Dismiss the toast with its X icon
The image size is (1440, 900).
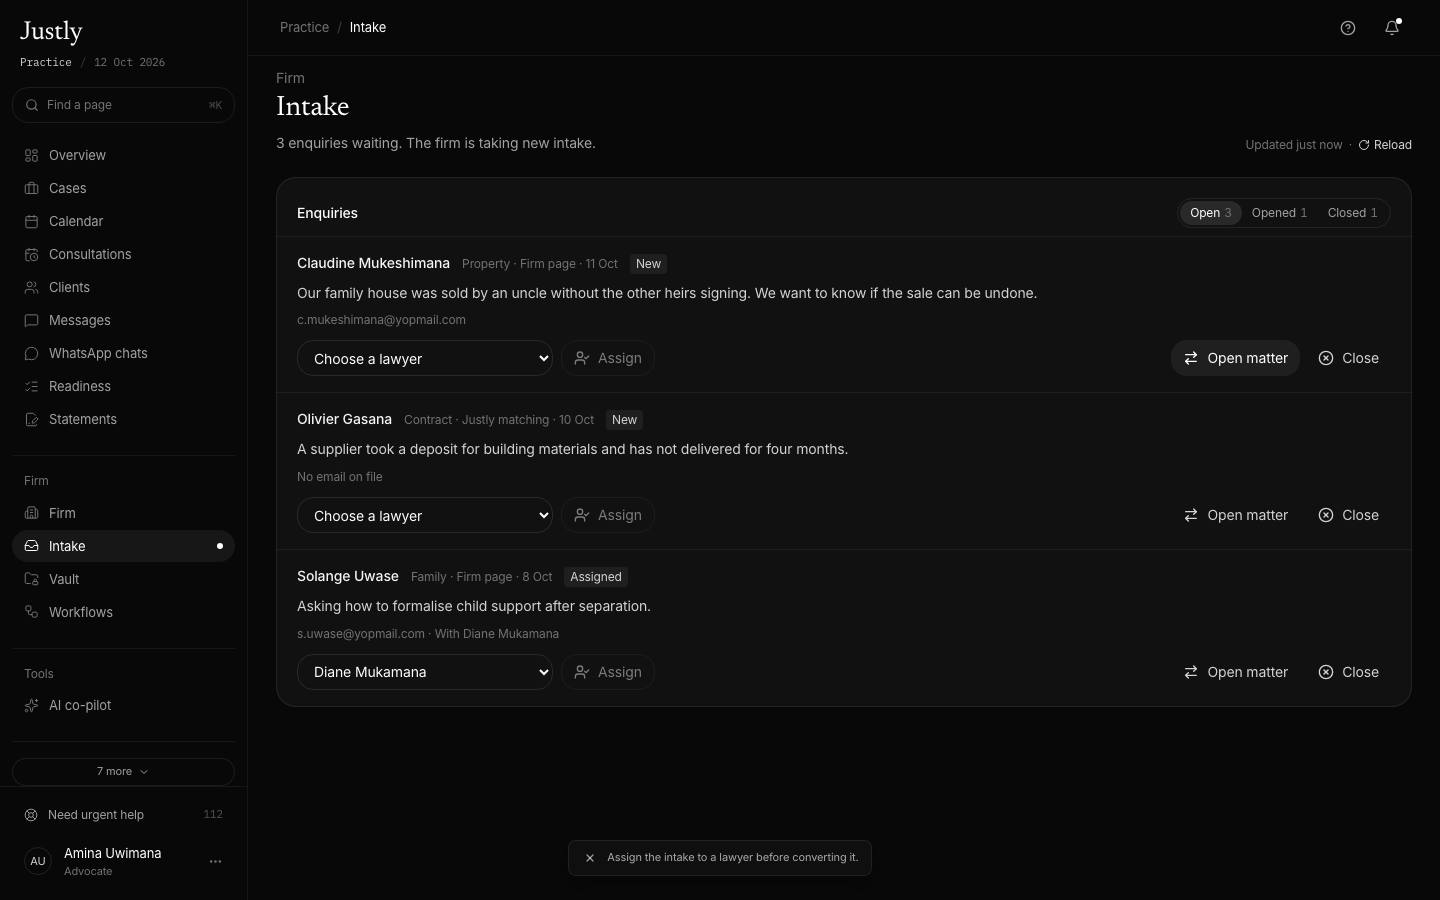pos(590,858)
